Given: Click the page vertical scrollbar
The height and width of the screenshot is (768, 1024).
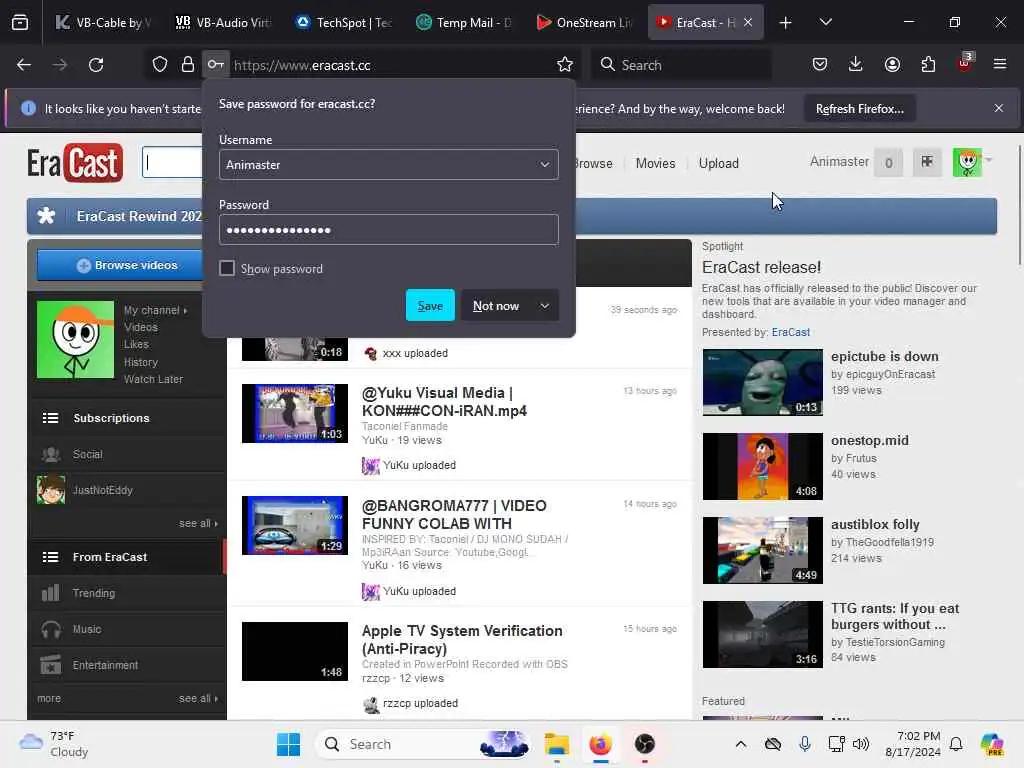Looking at the screenshot, I should pos(1019,206).
